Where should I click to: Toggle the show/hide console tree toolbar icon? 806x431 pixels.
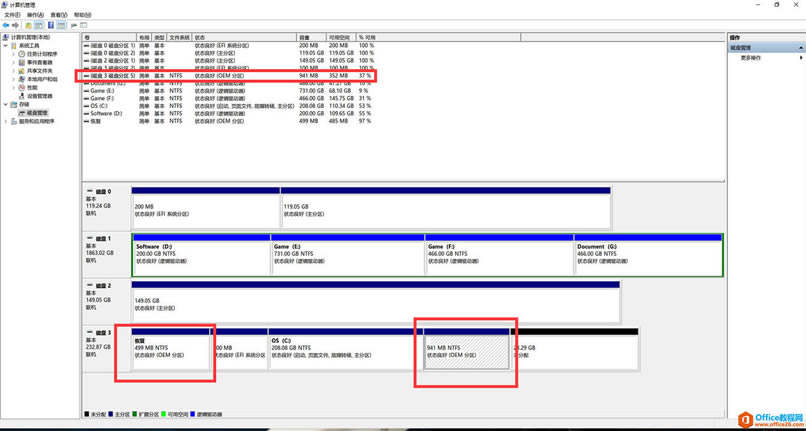pos(38,25)
